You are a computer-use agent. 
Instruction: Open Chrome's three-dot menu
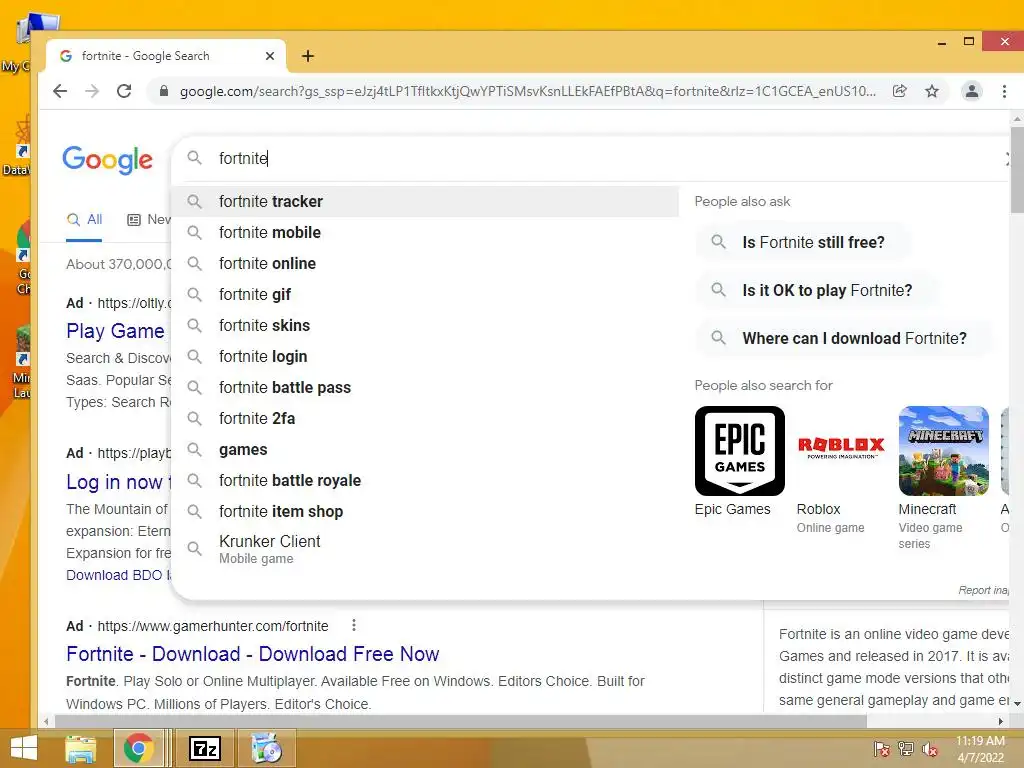coord(1004,91)
